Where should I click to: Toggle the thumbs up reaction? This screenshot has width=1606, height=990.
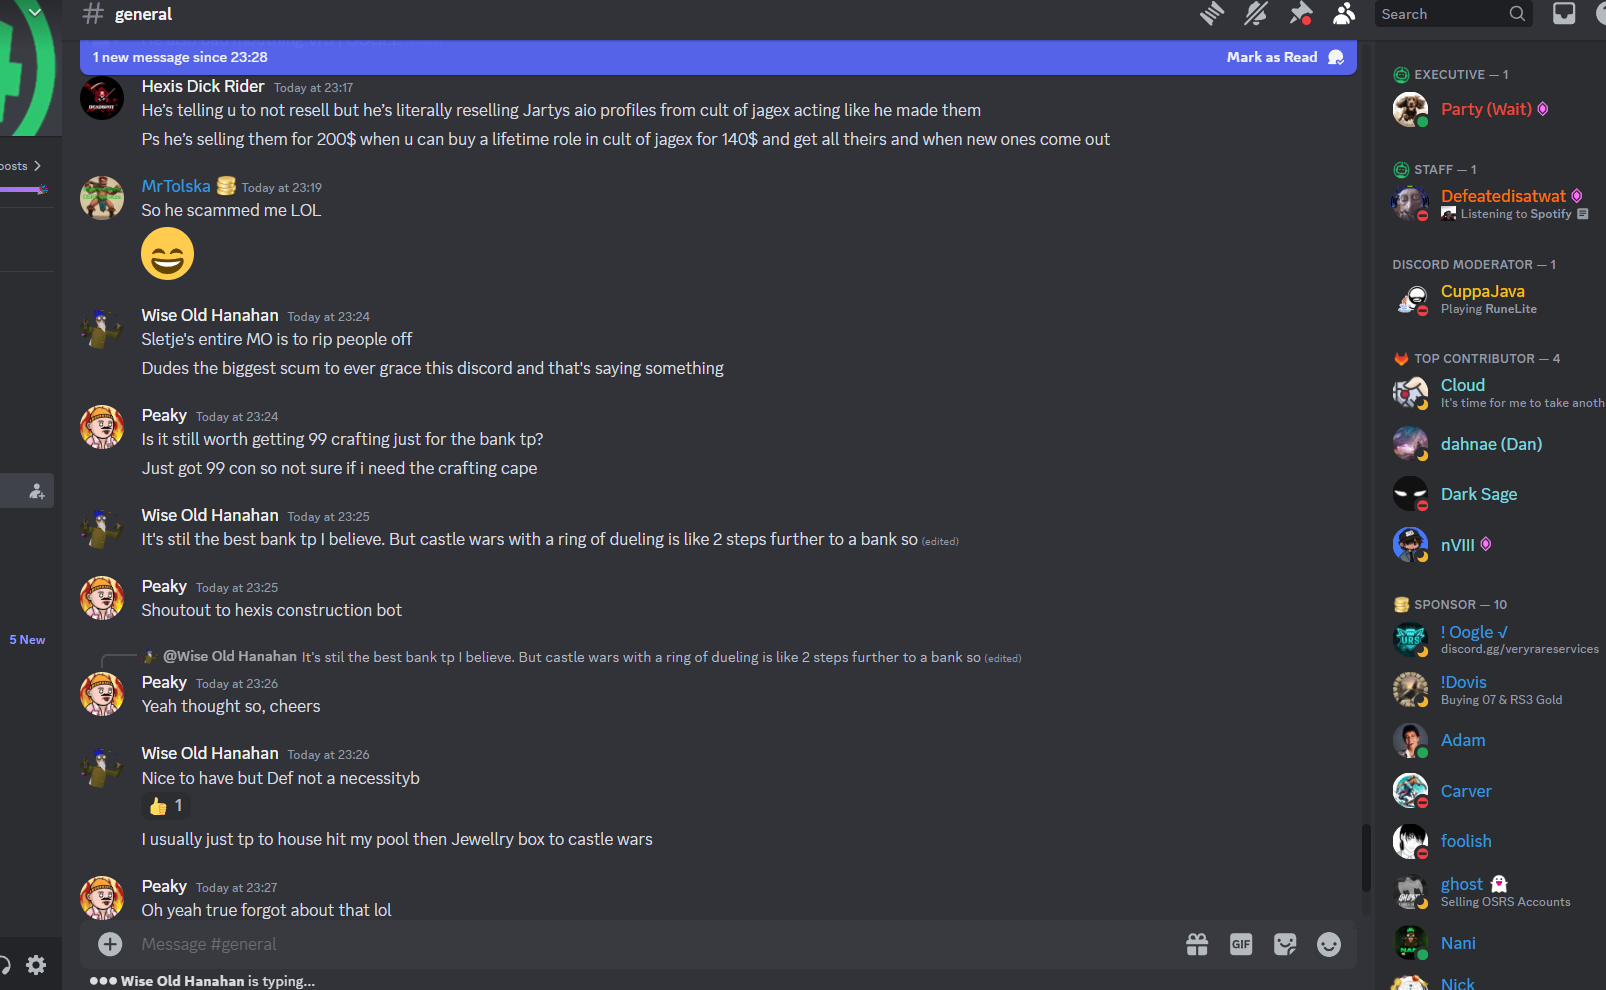(x=166, y=806)
